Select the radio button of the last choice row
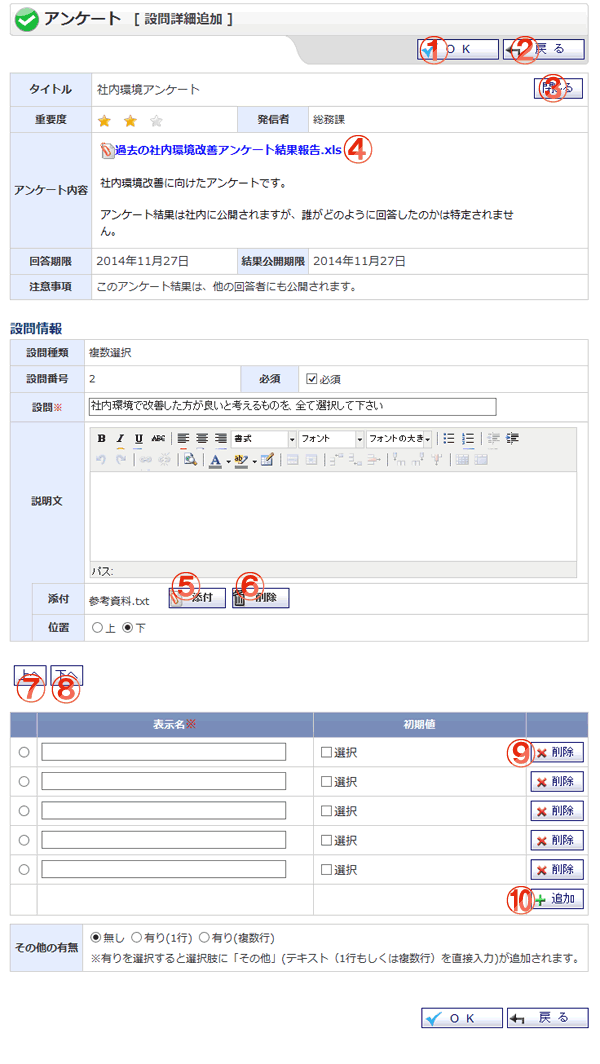The width and height of the screenshot is (600, 1064). [x=24, y=869]
